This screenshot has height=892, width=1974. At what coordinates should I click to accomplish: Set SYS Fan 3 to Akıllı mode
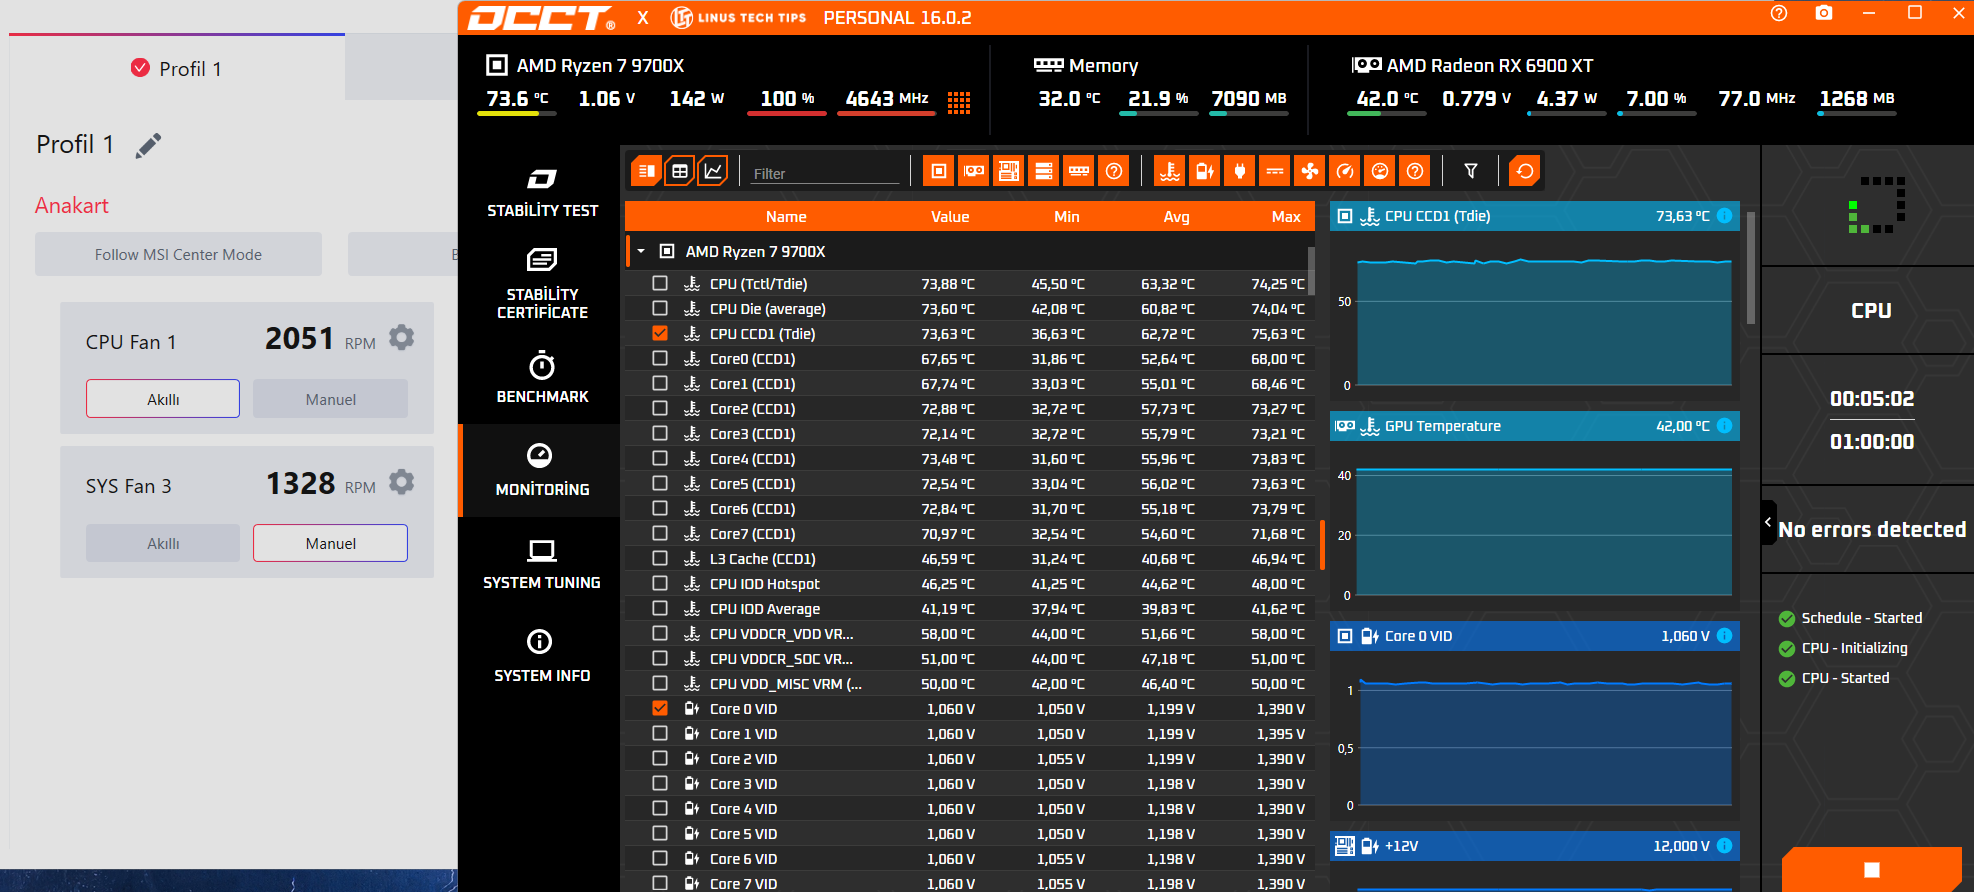tap(163, 543)
